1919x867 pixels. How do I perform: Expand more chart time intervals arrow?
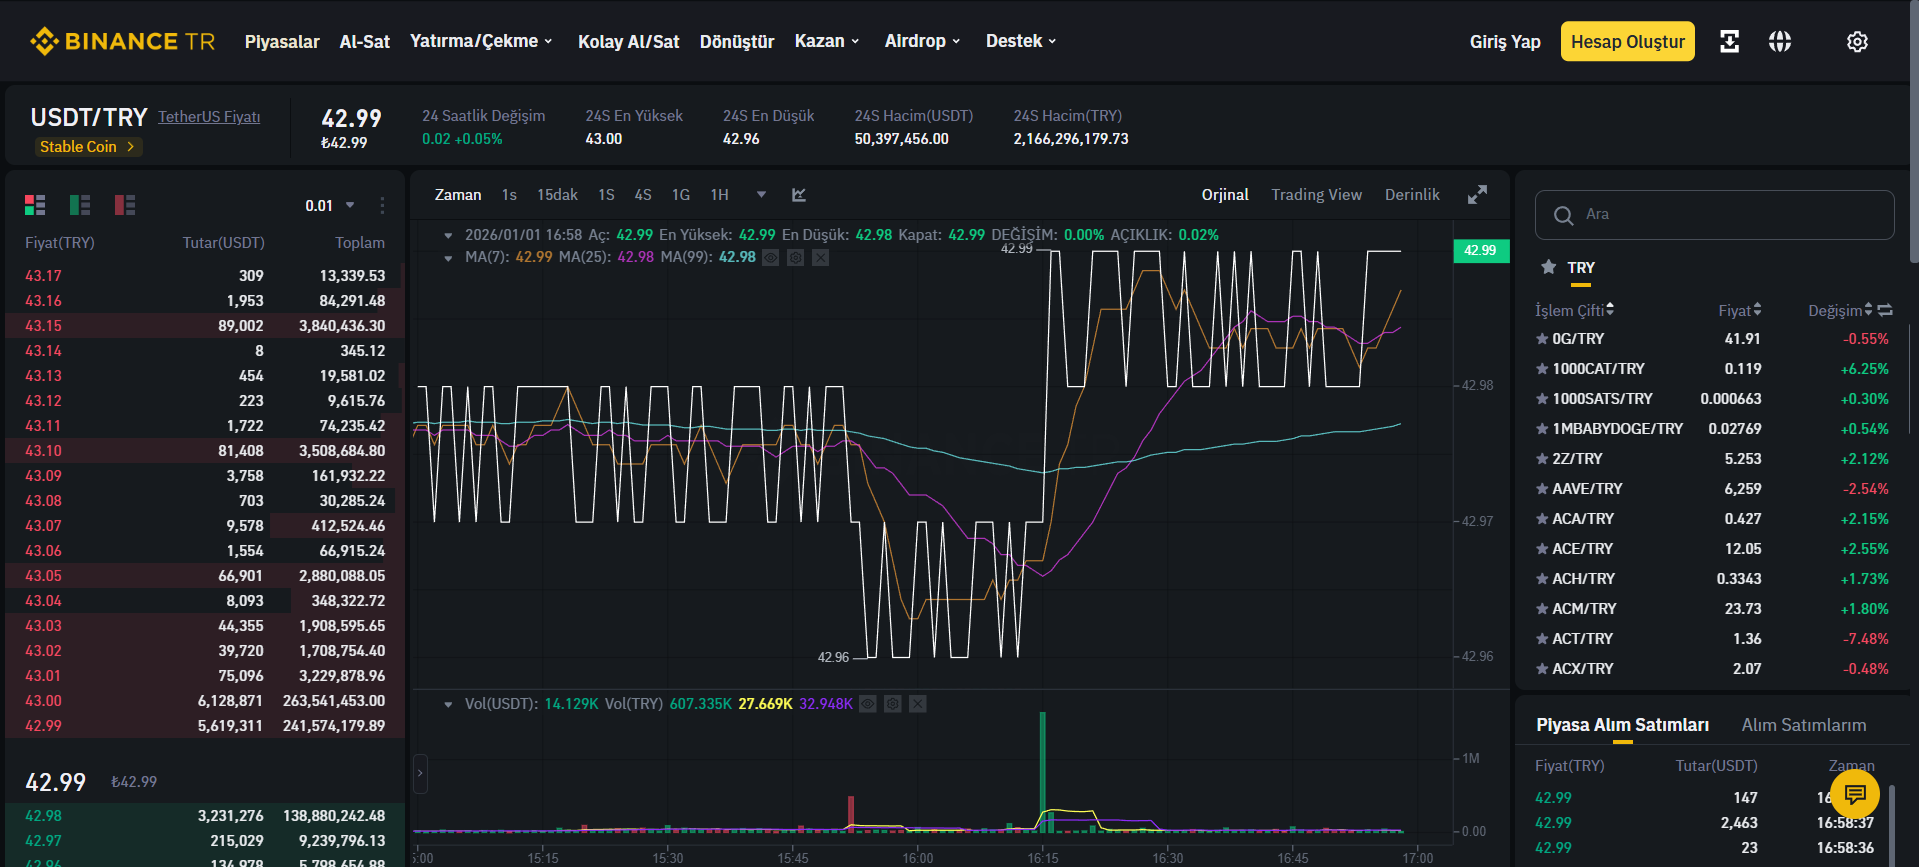point(761,195)
